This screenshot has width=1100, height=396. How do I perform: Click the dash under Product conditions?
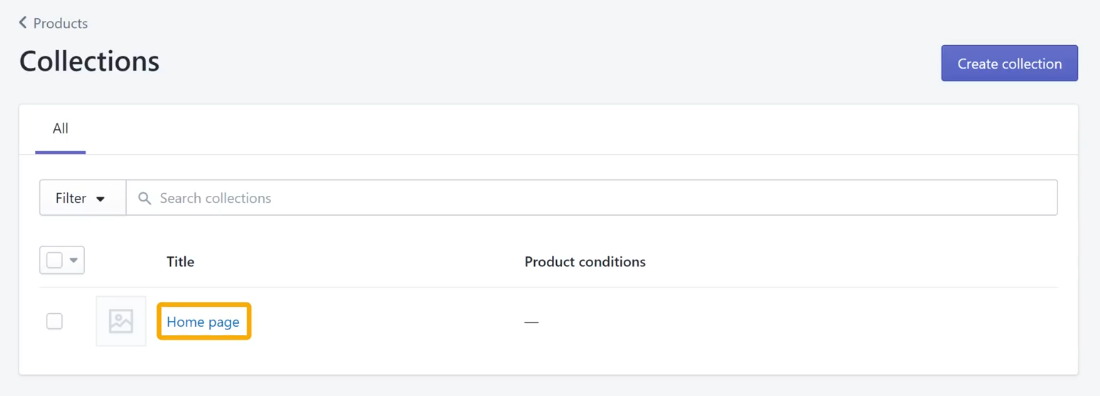[531, 322]
